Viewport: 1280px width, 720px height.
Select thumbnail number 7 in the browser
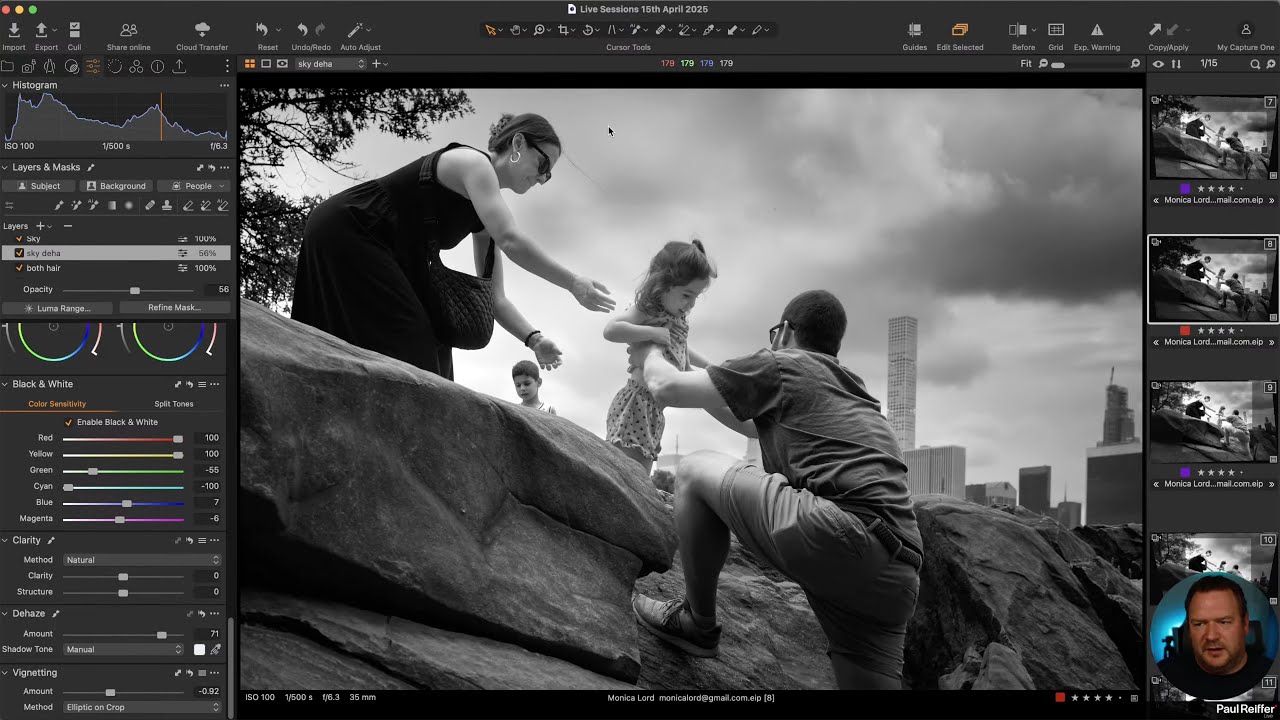[1213, 137]
